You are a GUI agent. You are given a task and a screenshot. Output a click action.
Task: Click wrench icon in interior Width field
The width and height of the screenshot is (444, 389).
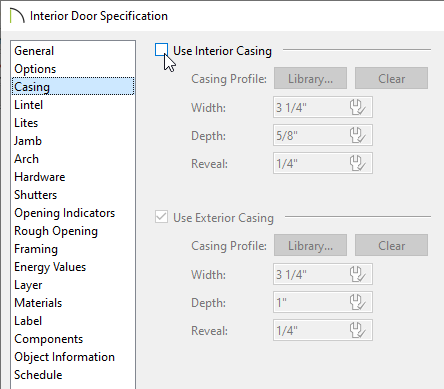click(x=358, y=107)
